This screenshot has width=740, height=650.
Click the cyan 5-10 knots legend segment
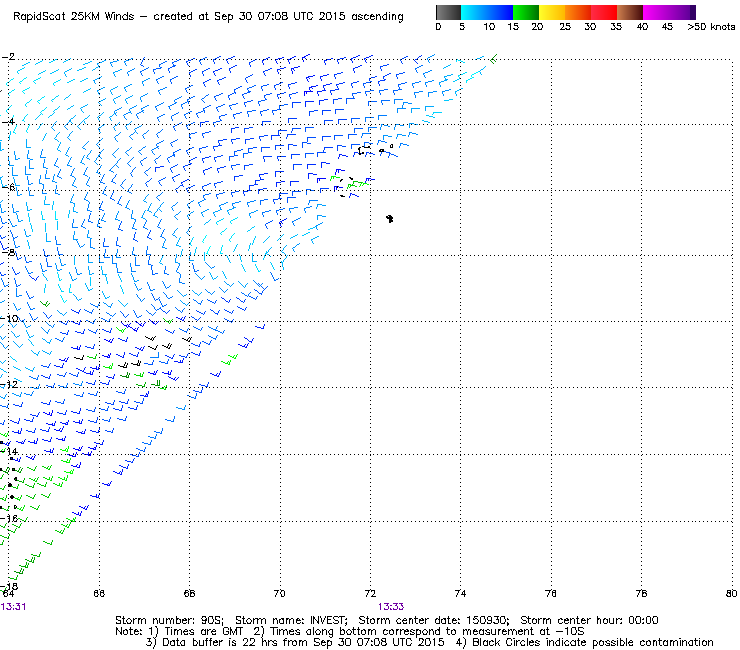[473, 12]
